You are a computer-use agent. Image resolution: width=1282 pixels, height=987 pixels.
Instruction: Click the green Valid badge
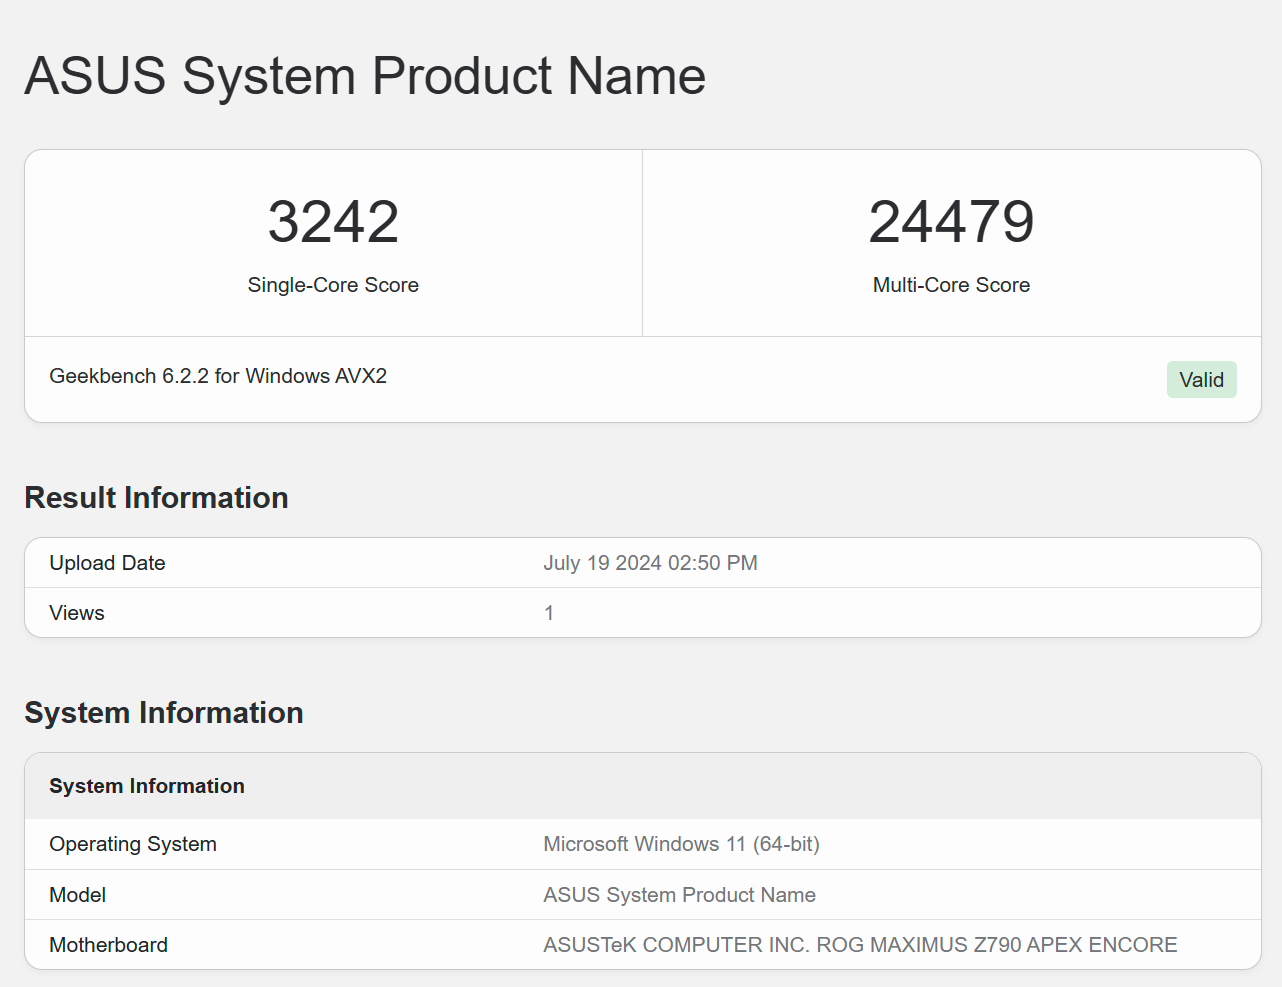1201,380
